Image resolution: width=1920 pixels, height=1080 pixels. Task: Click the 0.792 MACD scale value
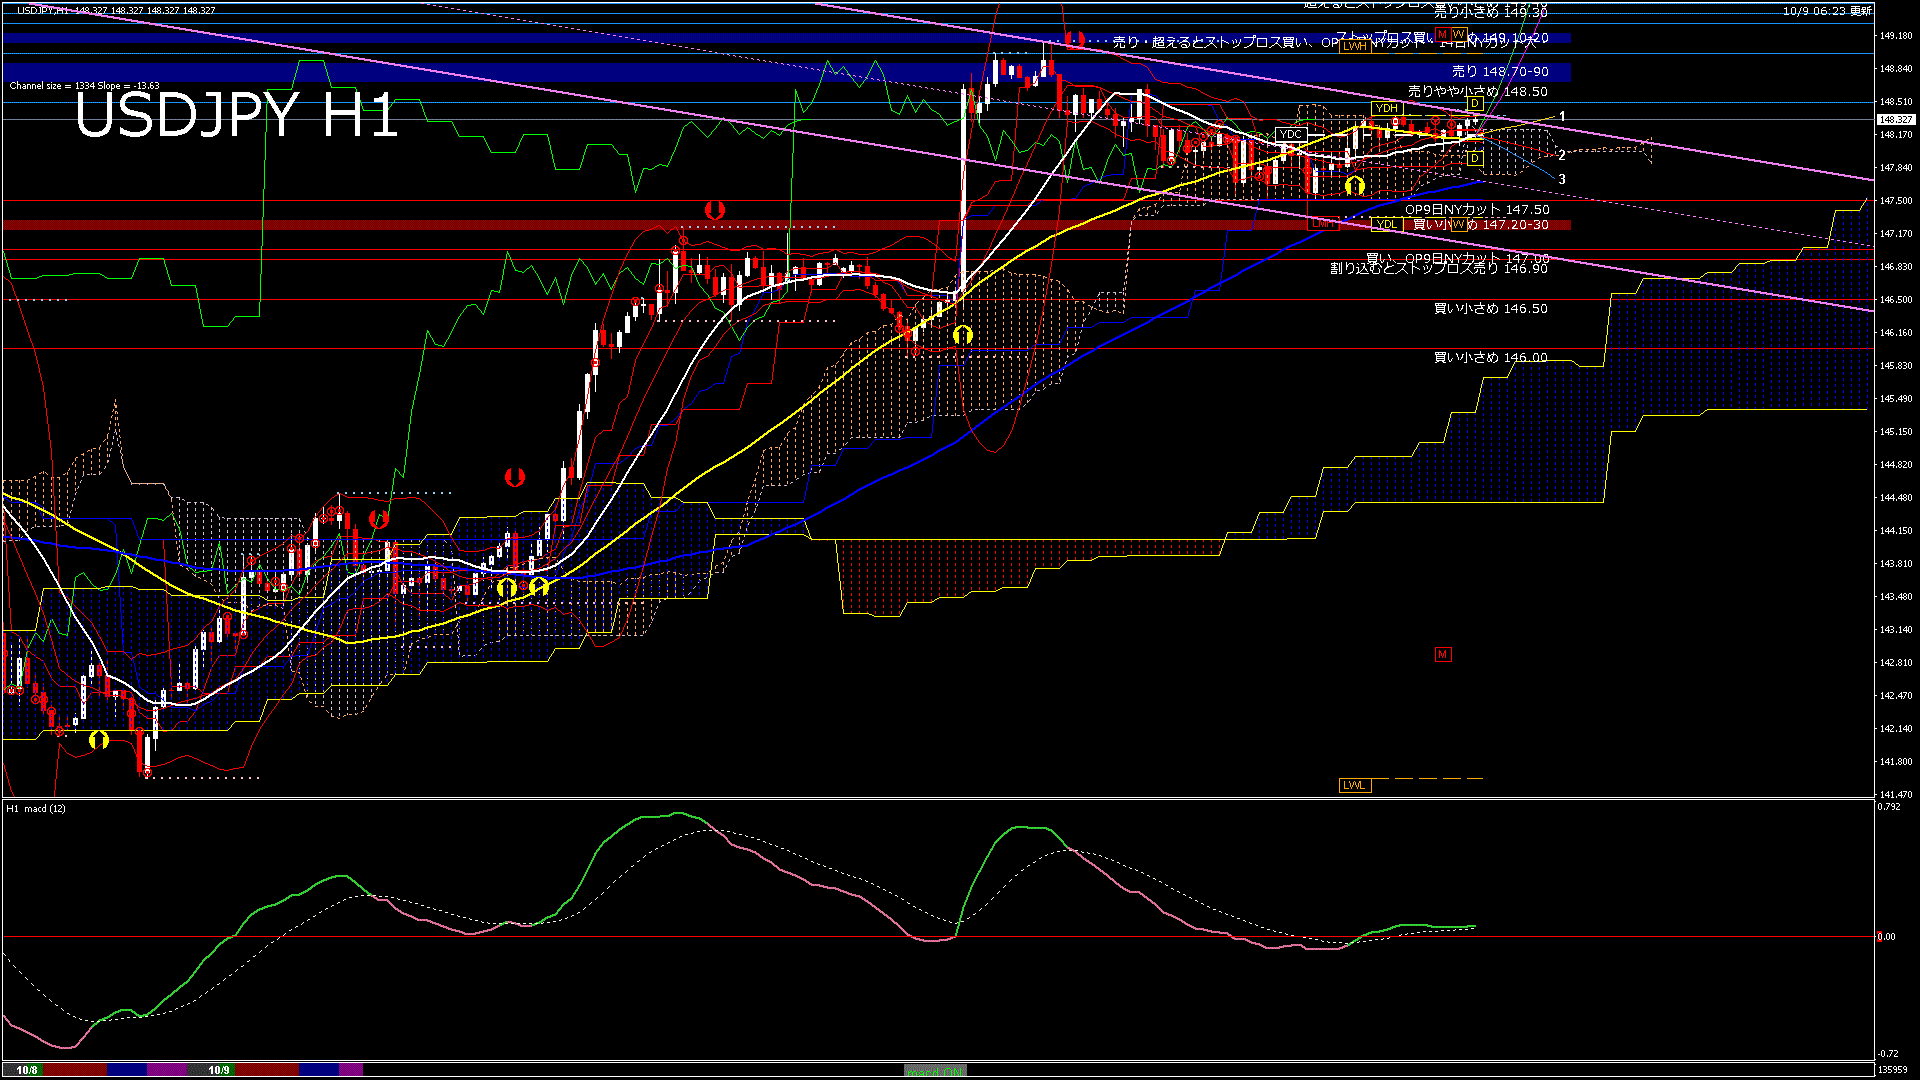tap(1888, 806)
